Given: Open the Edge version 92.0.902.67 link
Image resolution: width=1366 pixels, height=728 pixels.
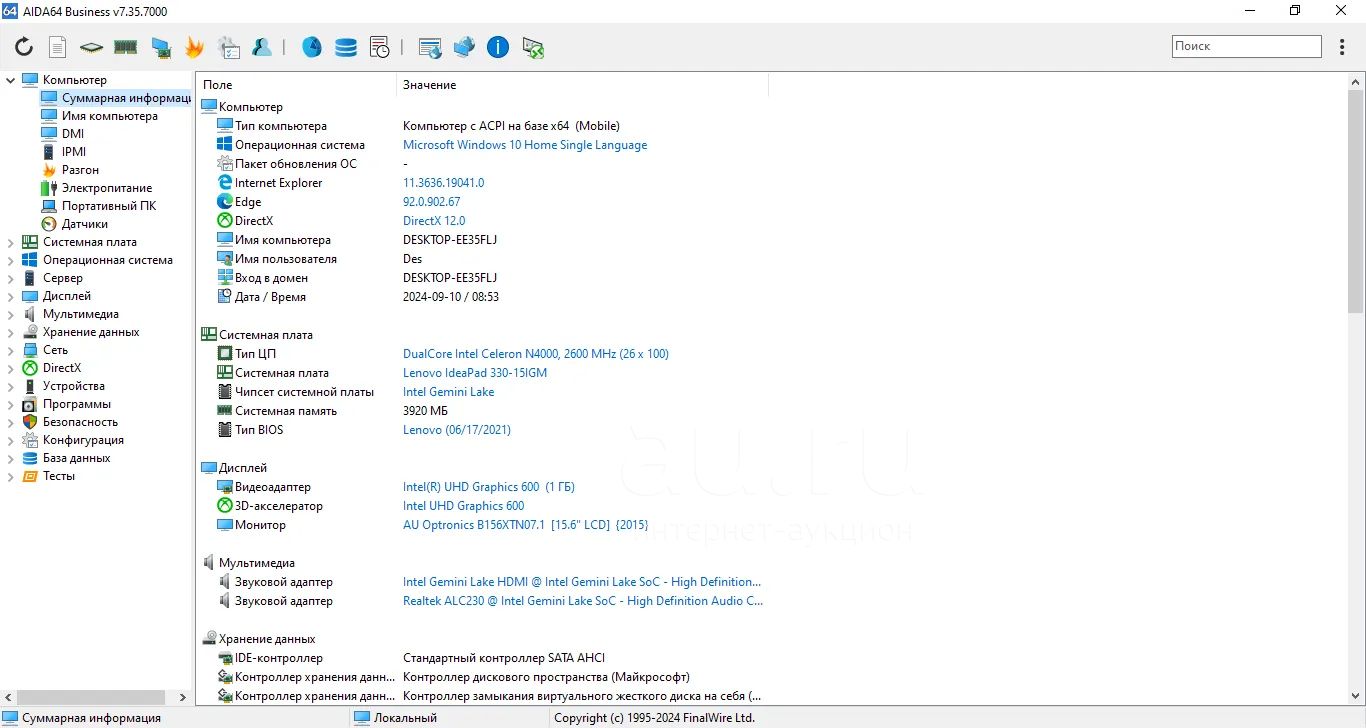Looking at the screenshot, I should click(x=432, y=202).
